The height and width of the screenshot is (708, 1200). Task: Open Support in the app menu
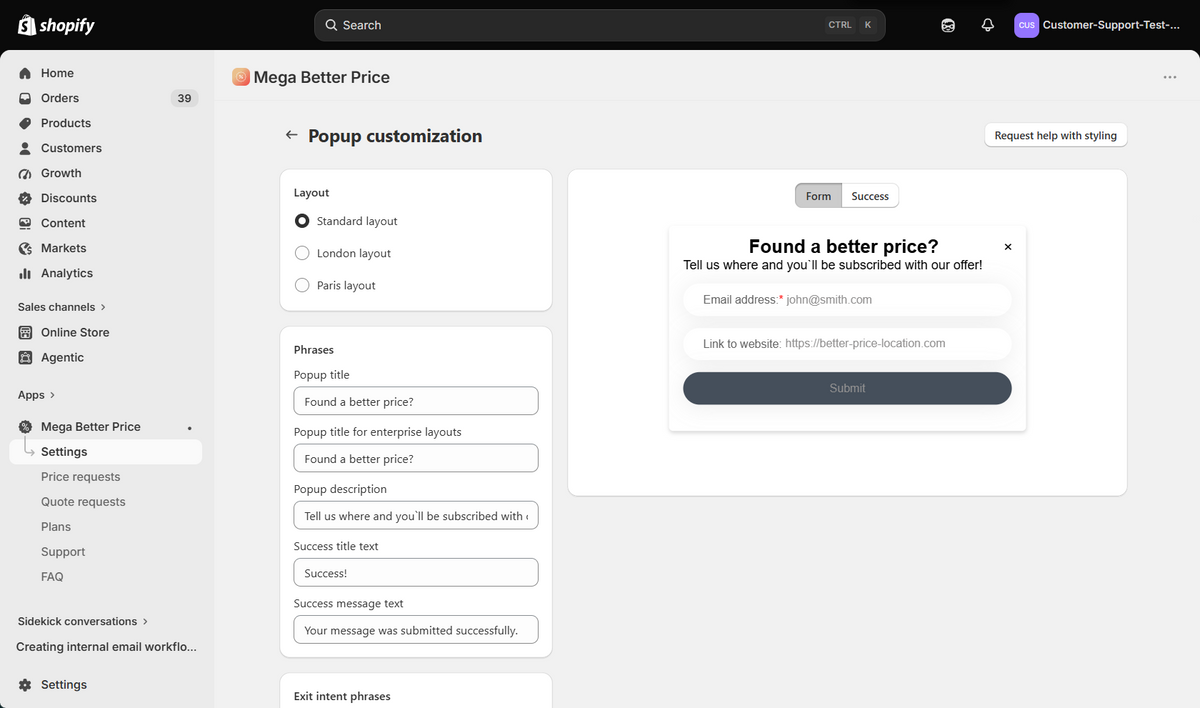pyautogui.click(x=63, y=552)
